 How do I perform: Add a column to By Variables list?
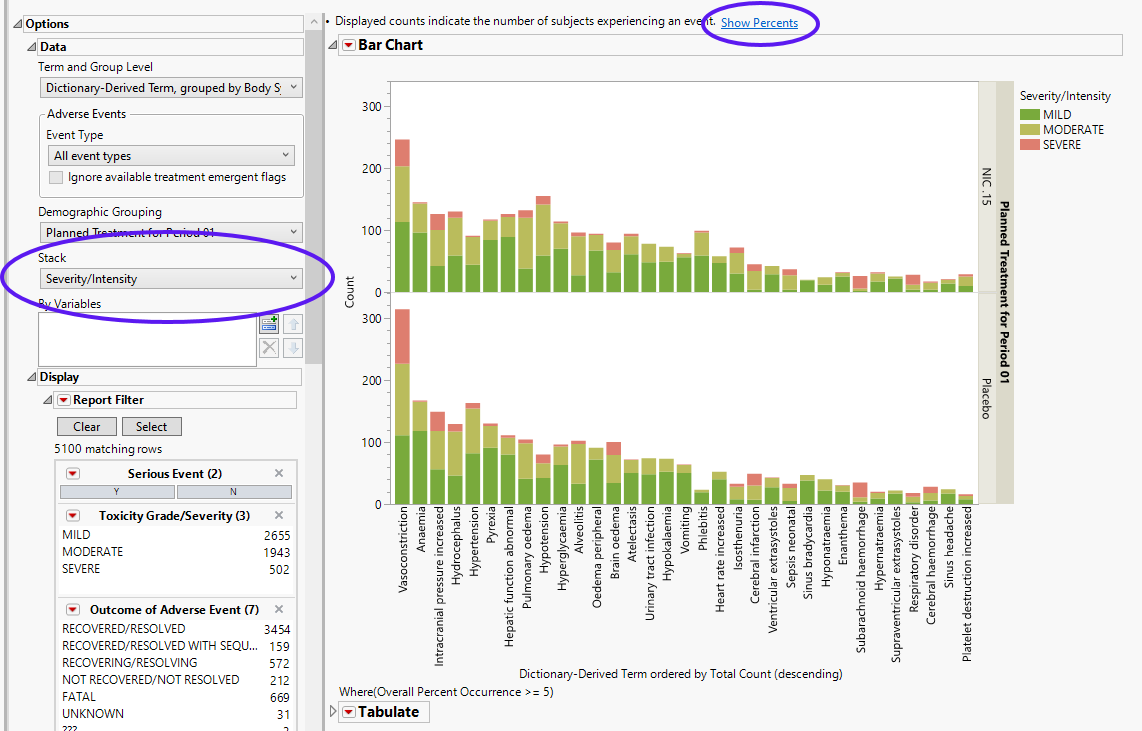coord(269,324)
